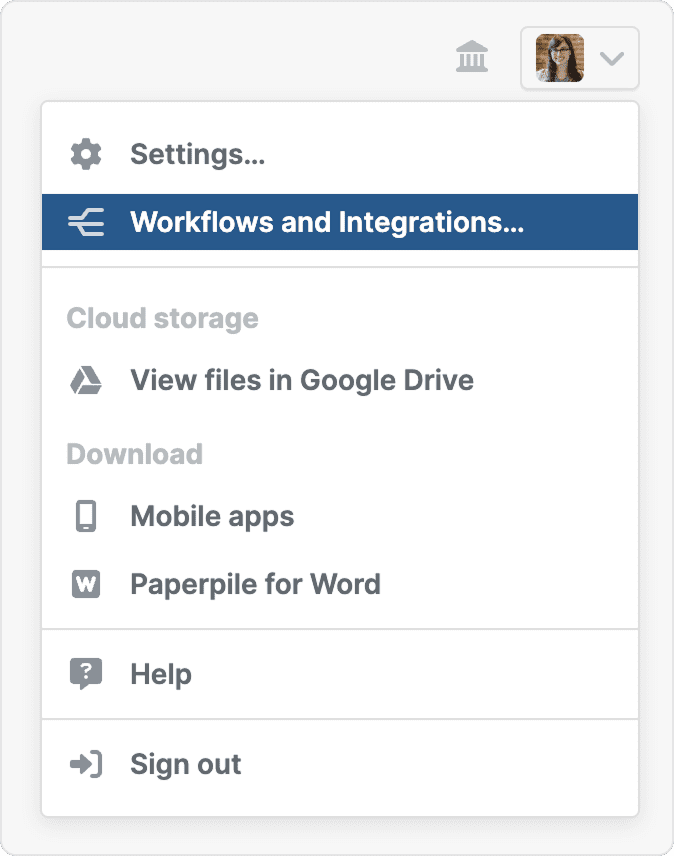Click the Word 'W' icon
The width and height of the screenshot is (674, 856).
click(x=86, y=584)
